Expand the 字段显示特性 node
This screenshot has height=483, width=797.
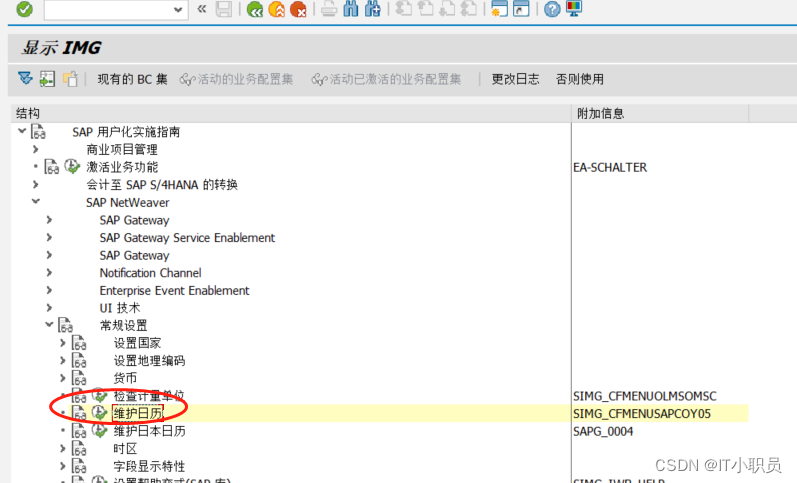(63, 466)
